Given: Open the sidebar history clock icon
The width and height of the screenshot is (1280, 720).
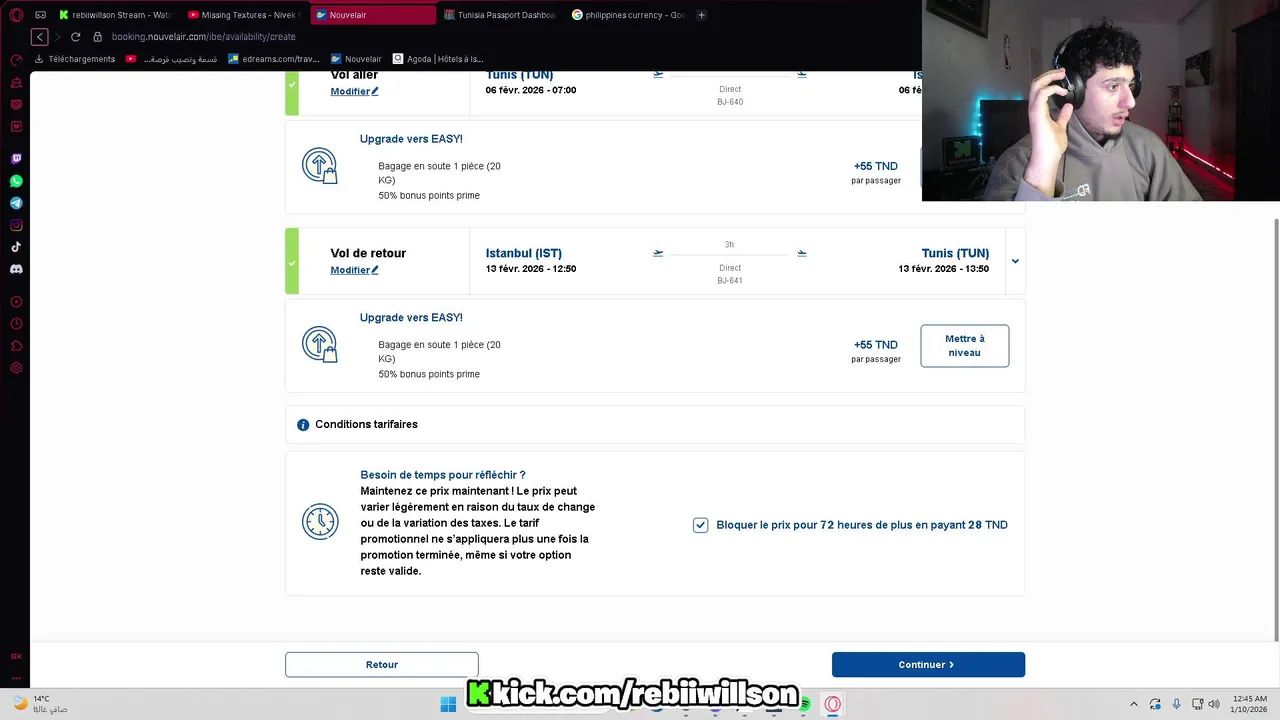Looking at the screenshot, I should [16, 324].
